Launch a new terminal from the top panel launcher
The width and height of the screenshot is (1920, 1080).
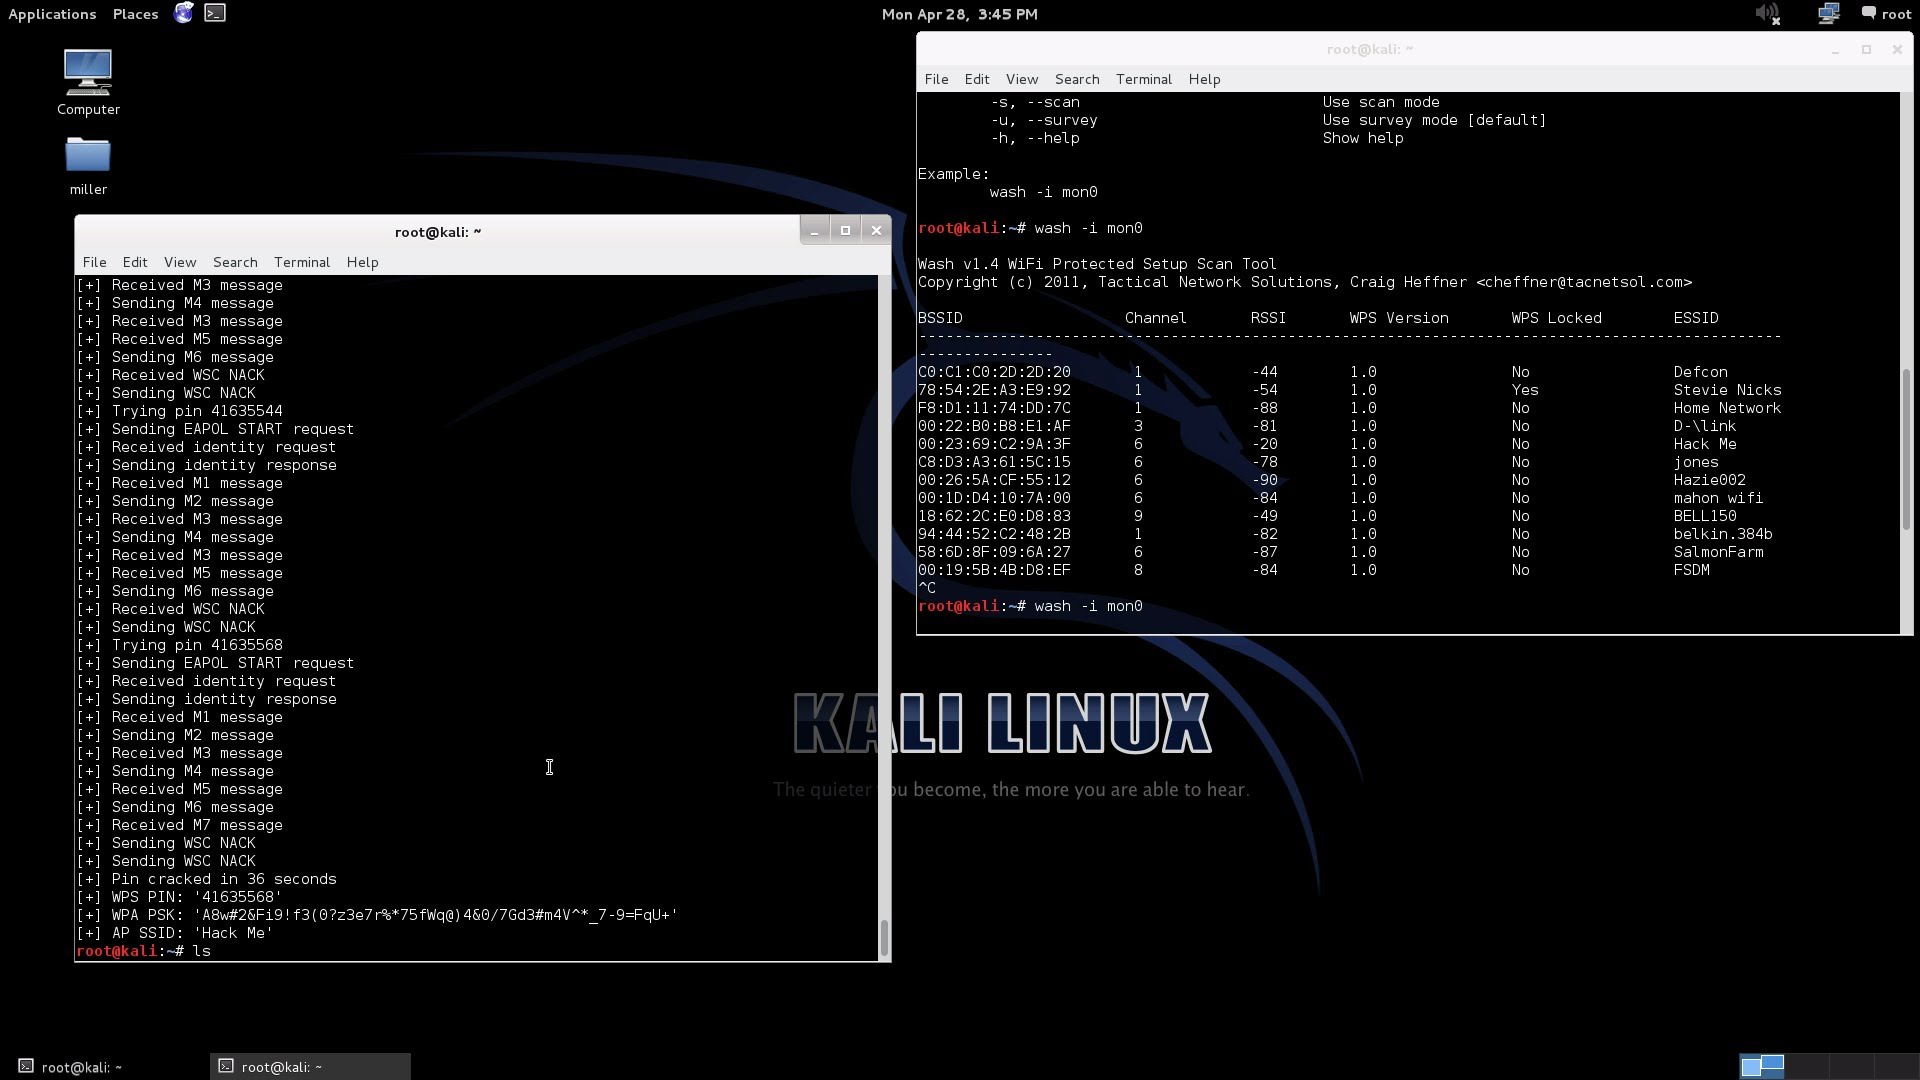click(x=215, y=13)
